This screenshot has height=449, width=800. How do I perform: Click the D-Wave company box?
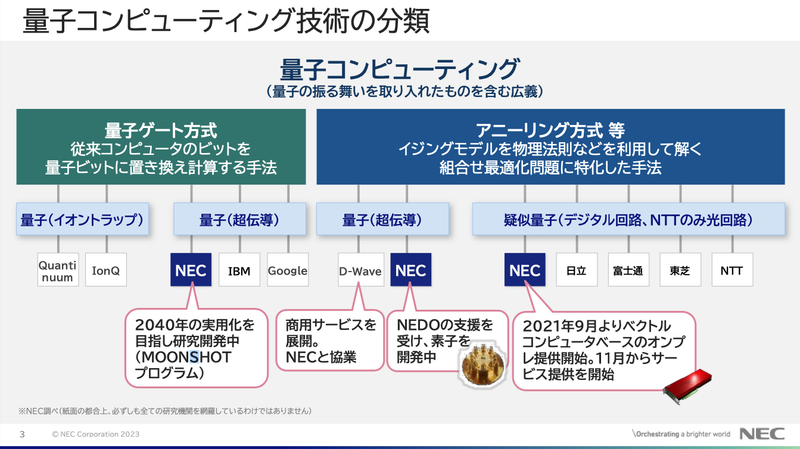point(360,270)
